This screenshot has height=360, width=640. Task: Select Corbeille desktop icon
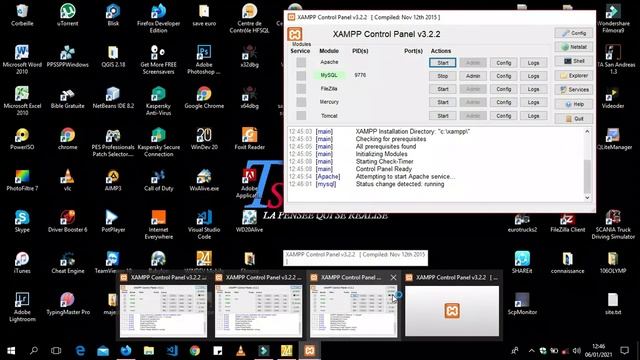22,16
